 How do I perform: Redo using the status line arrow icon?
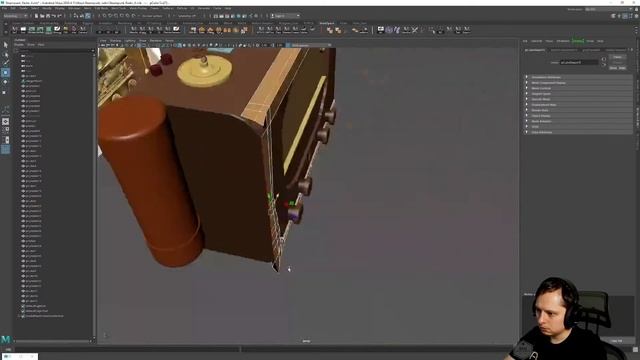[59, 16]
